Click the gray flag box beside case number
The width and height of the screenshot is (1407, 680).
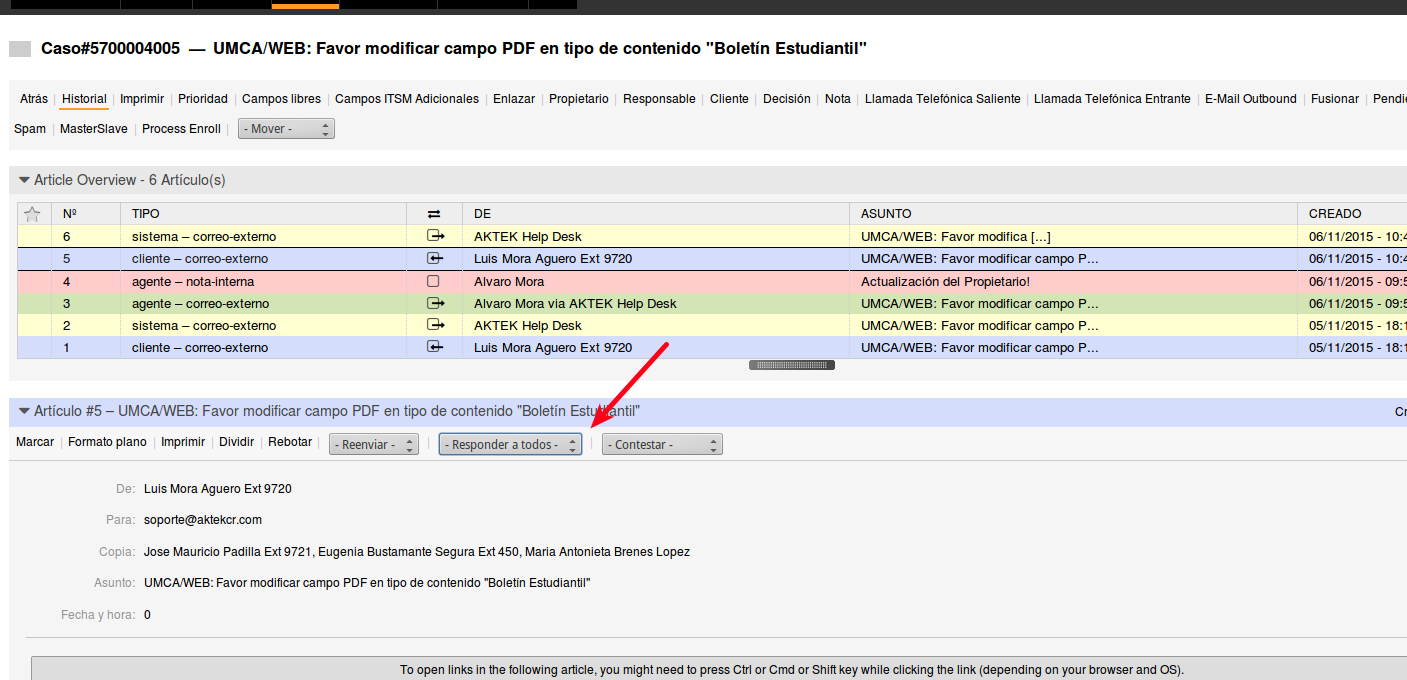20,48
